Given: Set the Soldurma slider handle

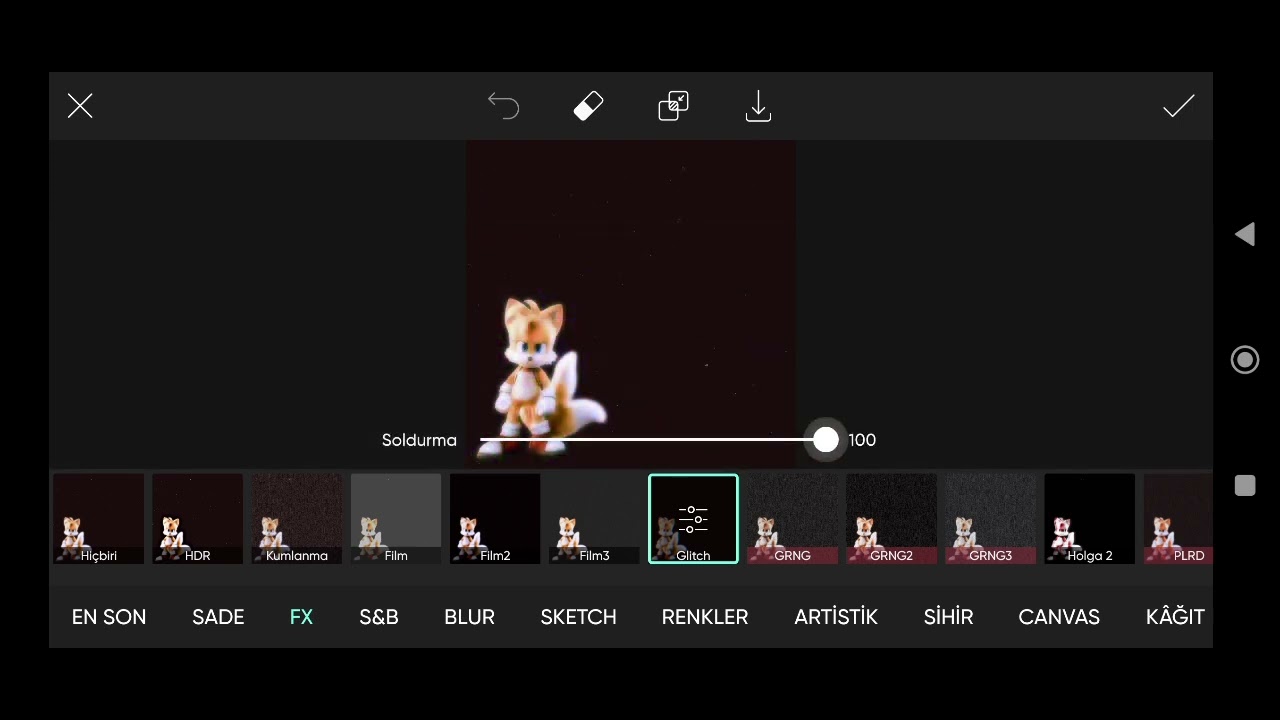Looking at the screenshot, I should pos(826,440).
